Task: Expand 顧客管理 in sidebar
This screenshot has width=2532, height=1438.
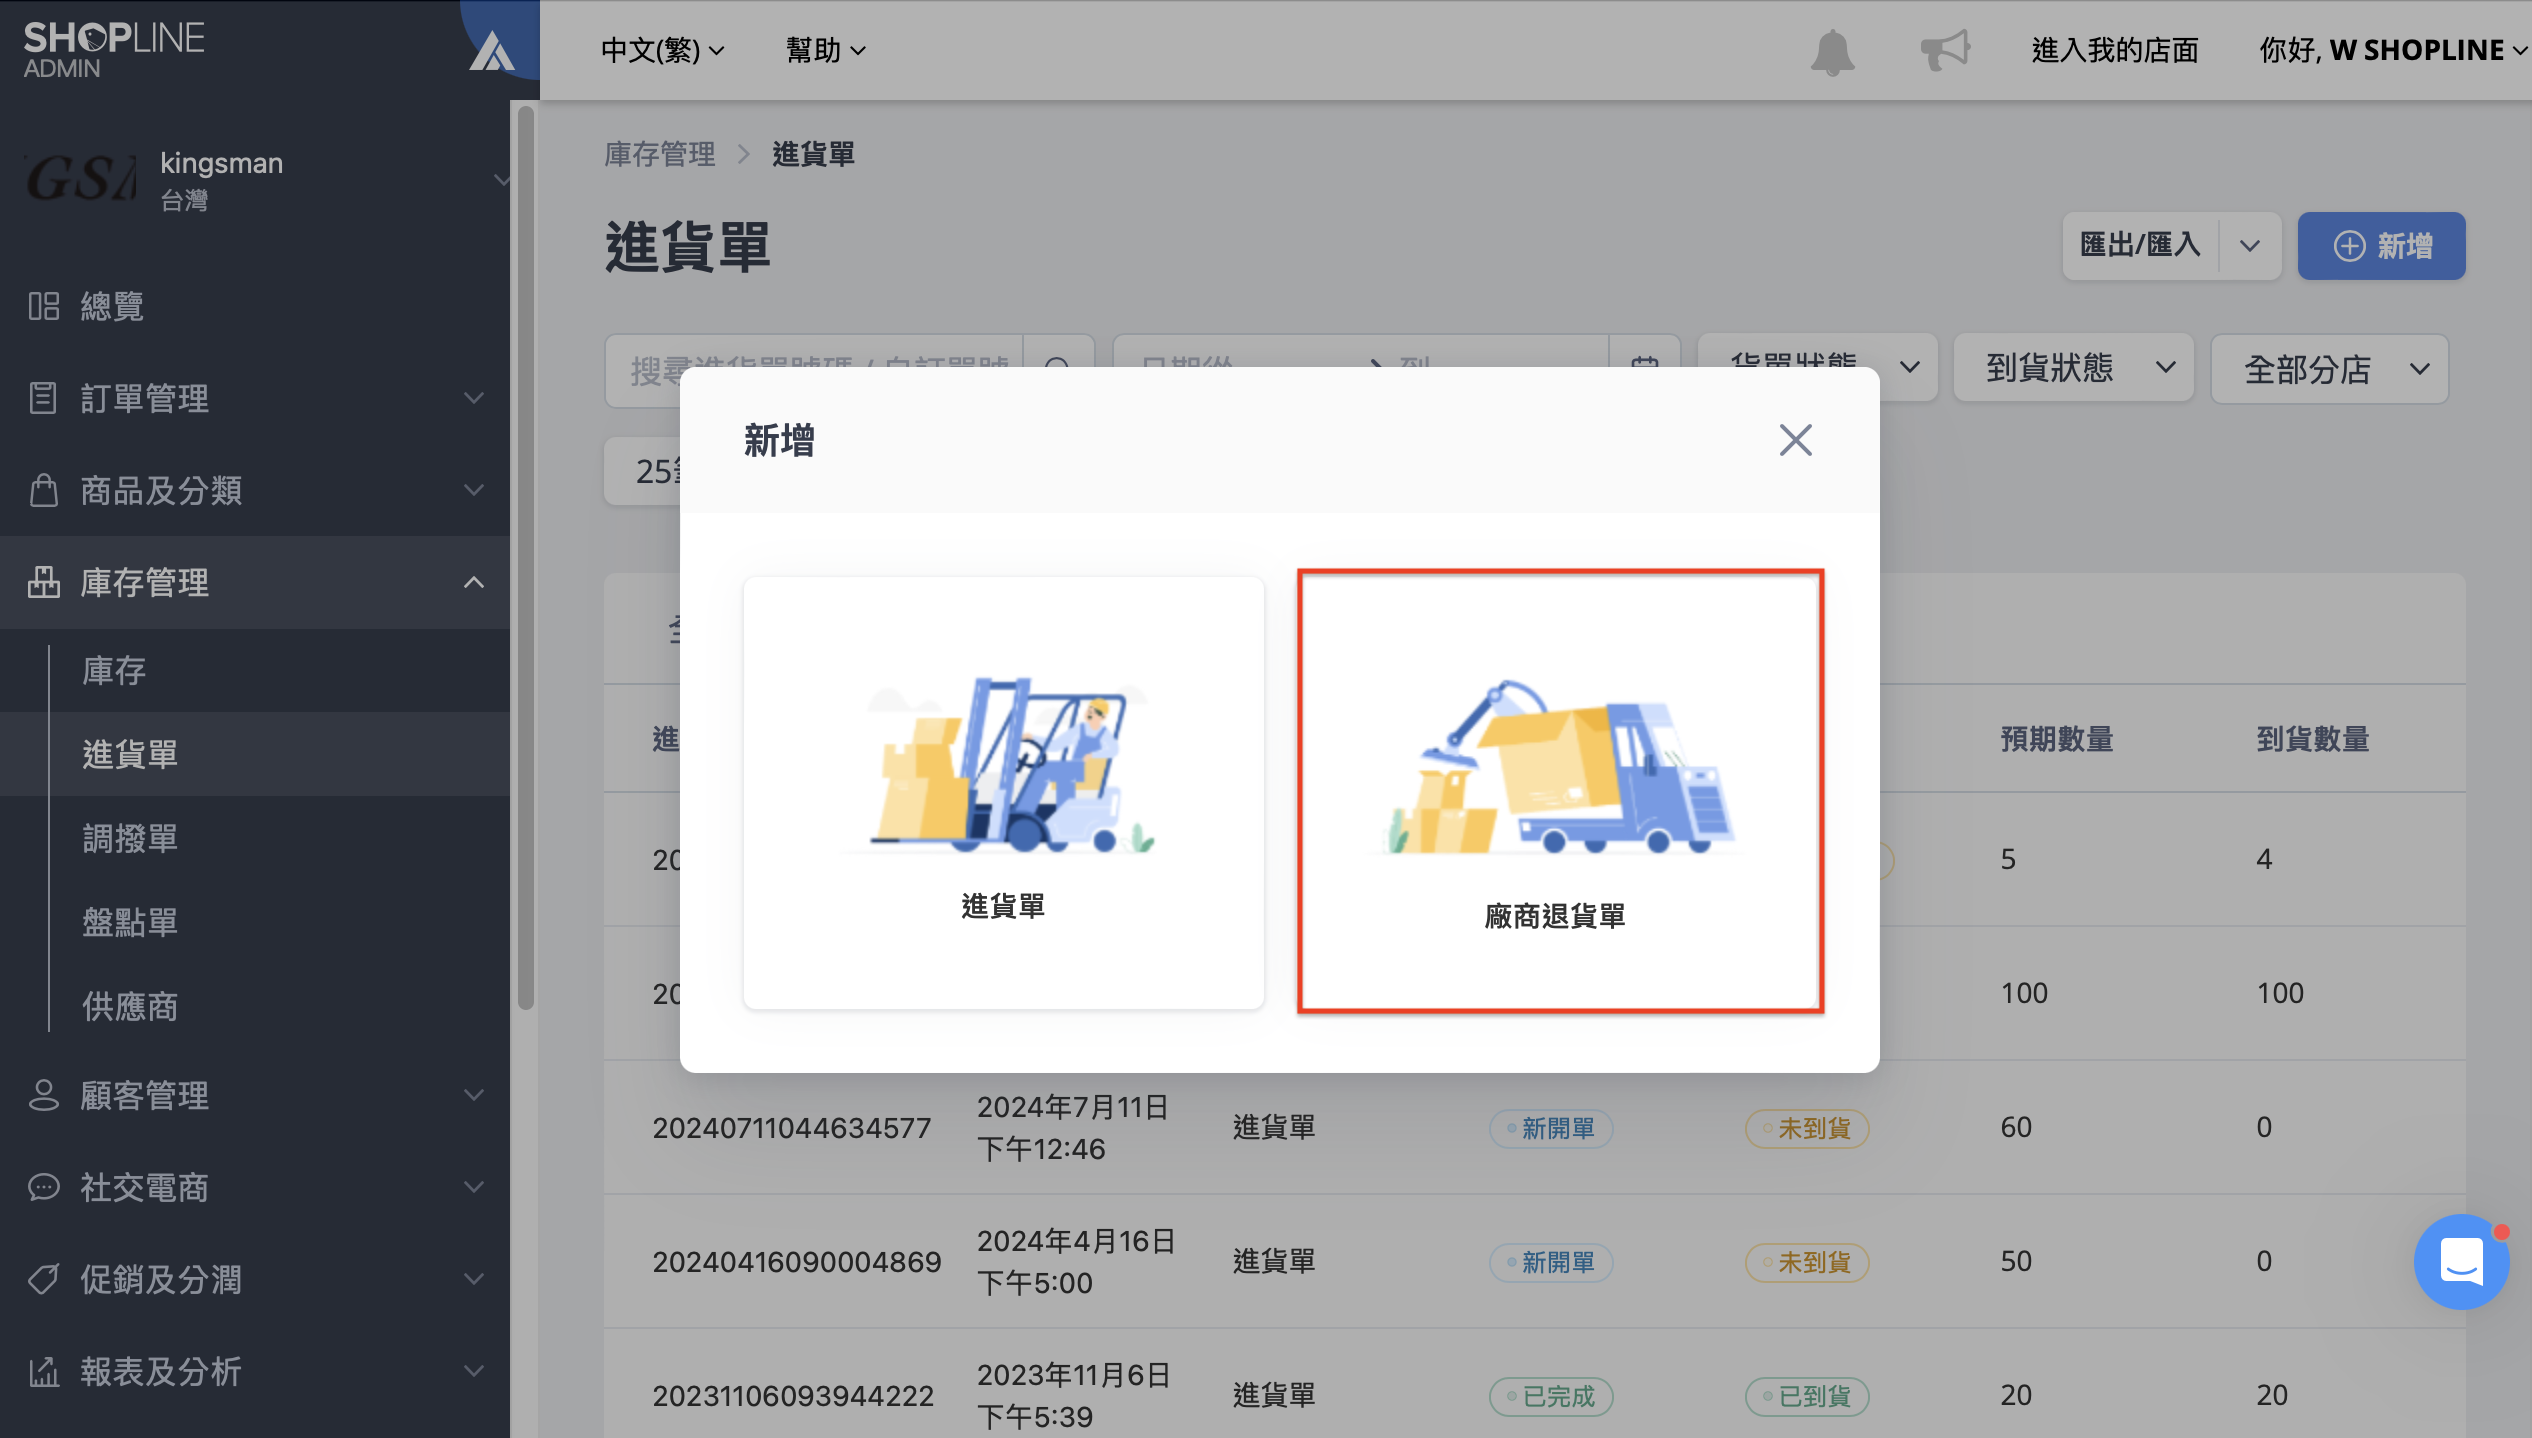Action: pos(254,1096)
